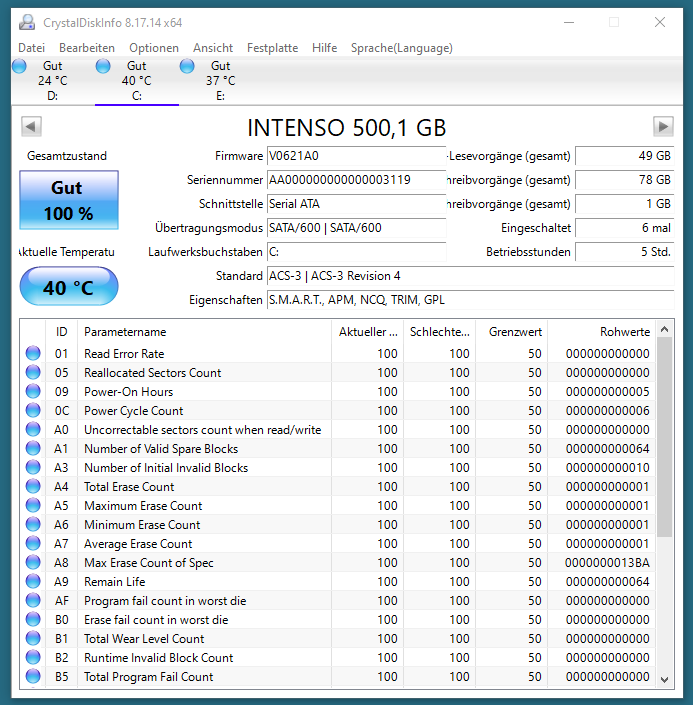Click scrollbar up arrow of SMART list
Viewport: 693px width, 705px height.
[x=664, y=330]
